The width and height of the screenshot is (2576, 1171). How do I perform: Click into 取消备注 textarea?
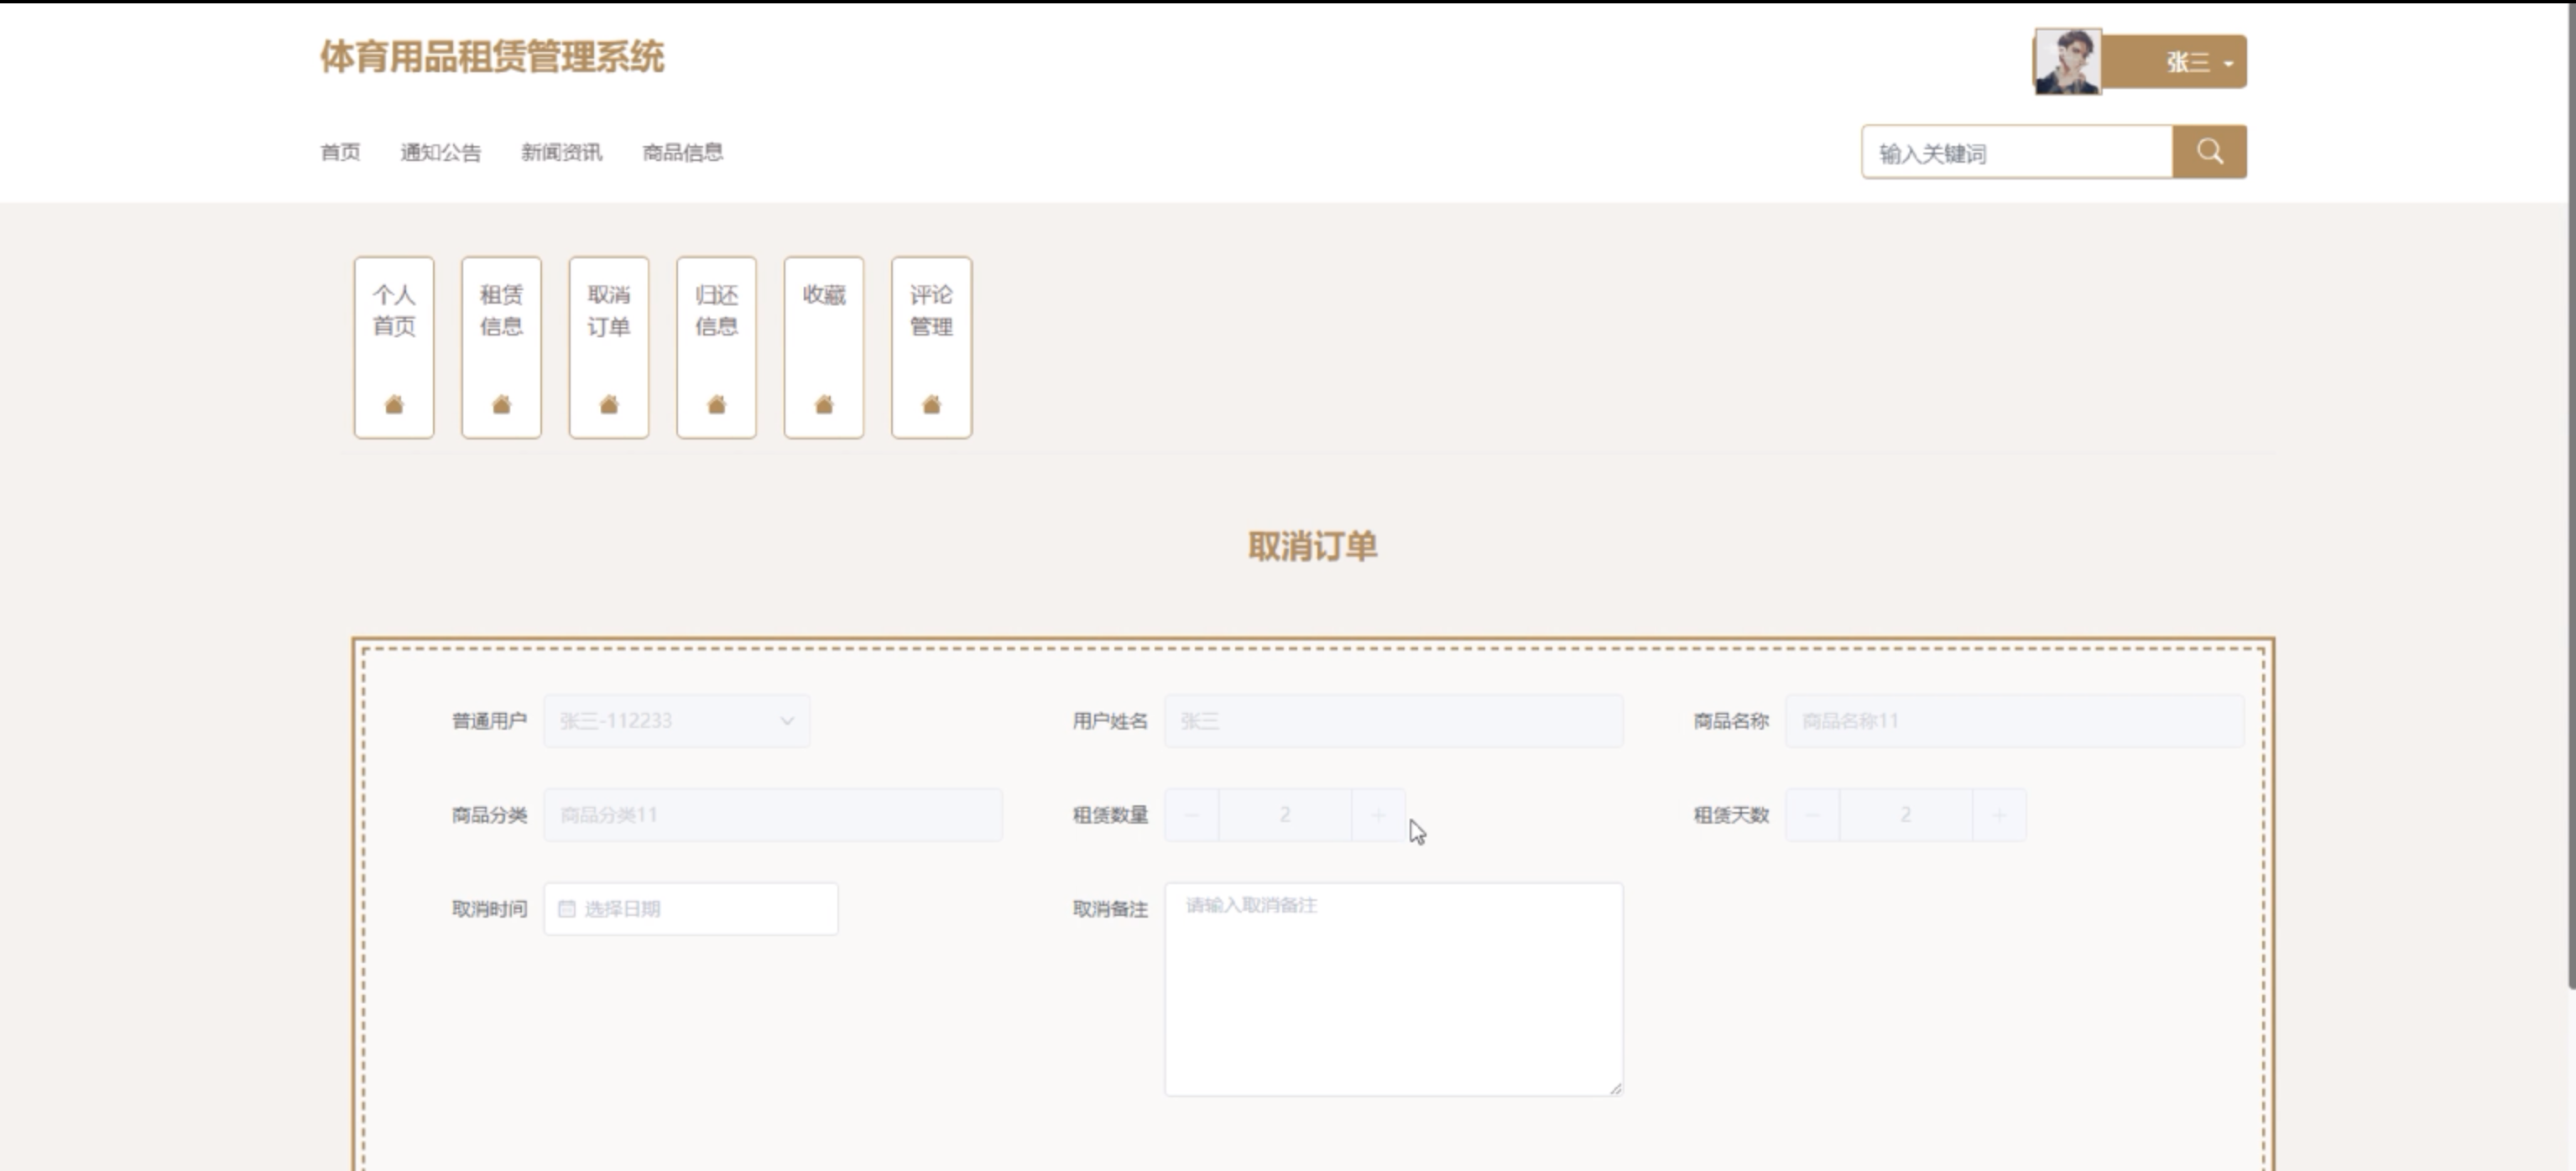[x=1393, y=990]
